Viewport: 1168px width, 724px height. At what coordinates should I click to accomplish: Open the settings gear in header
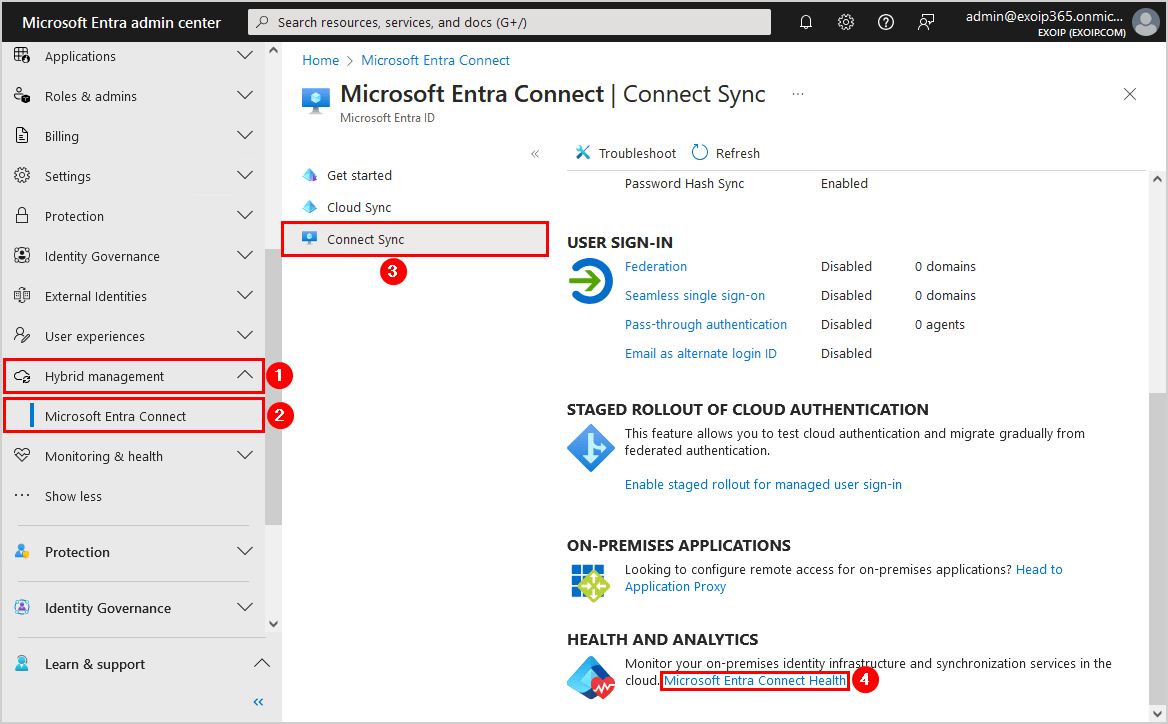coord(846,22)
